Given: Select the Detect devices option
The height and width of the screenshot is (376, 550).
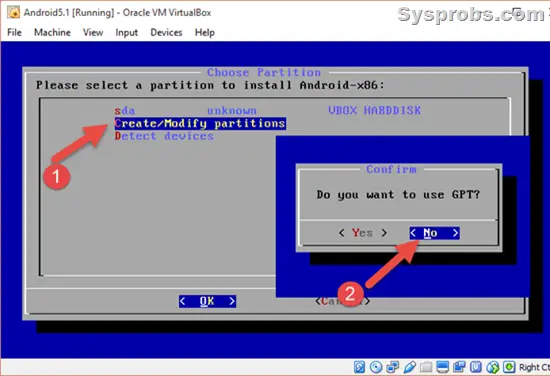Looking at the screenshot, I should pos(164,136).
